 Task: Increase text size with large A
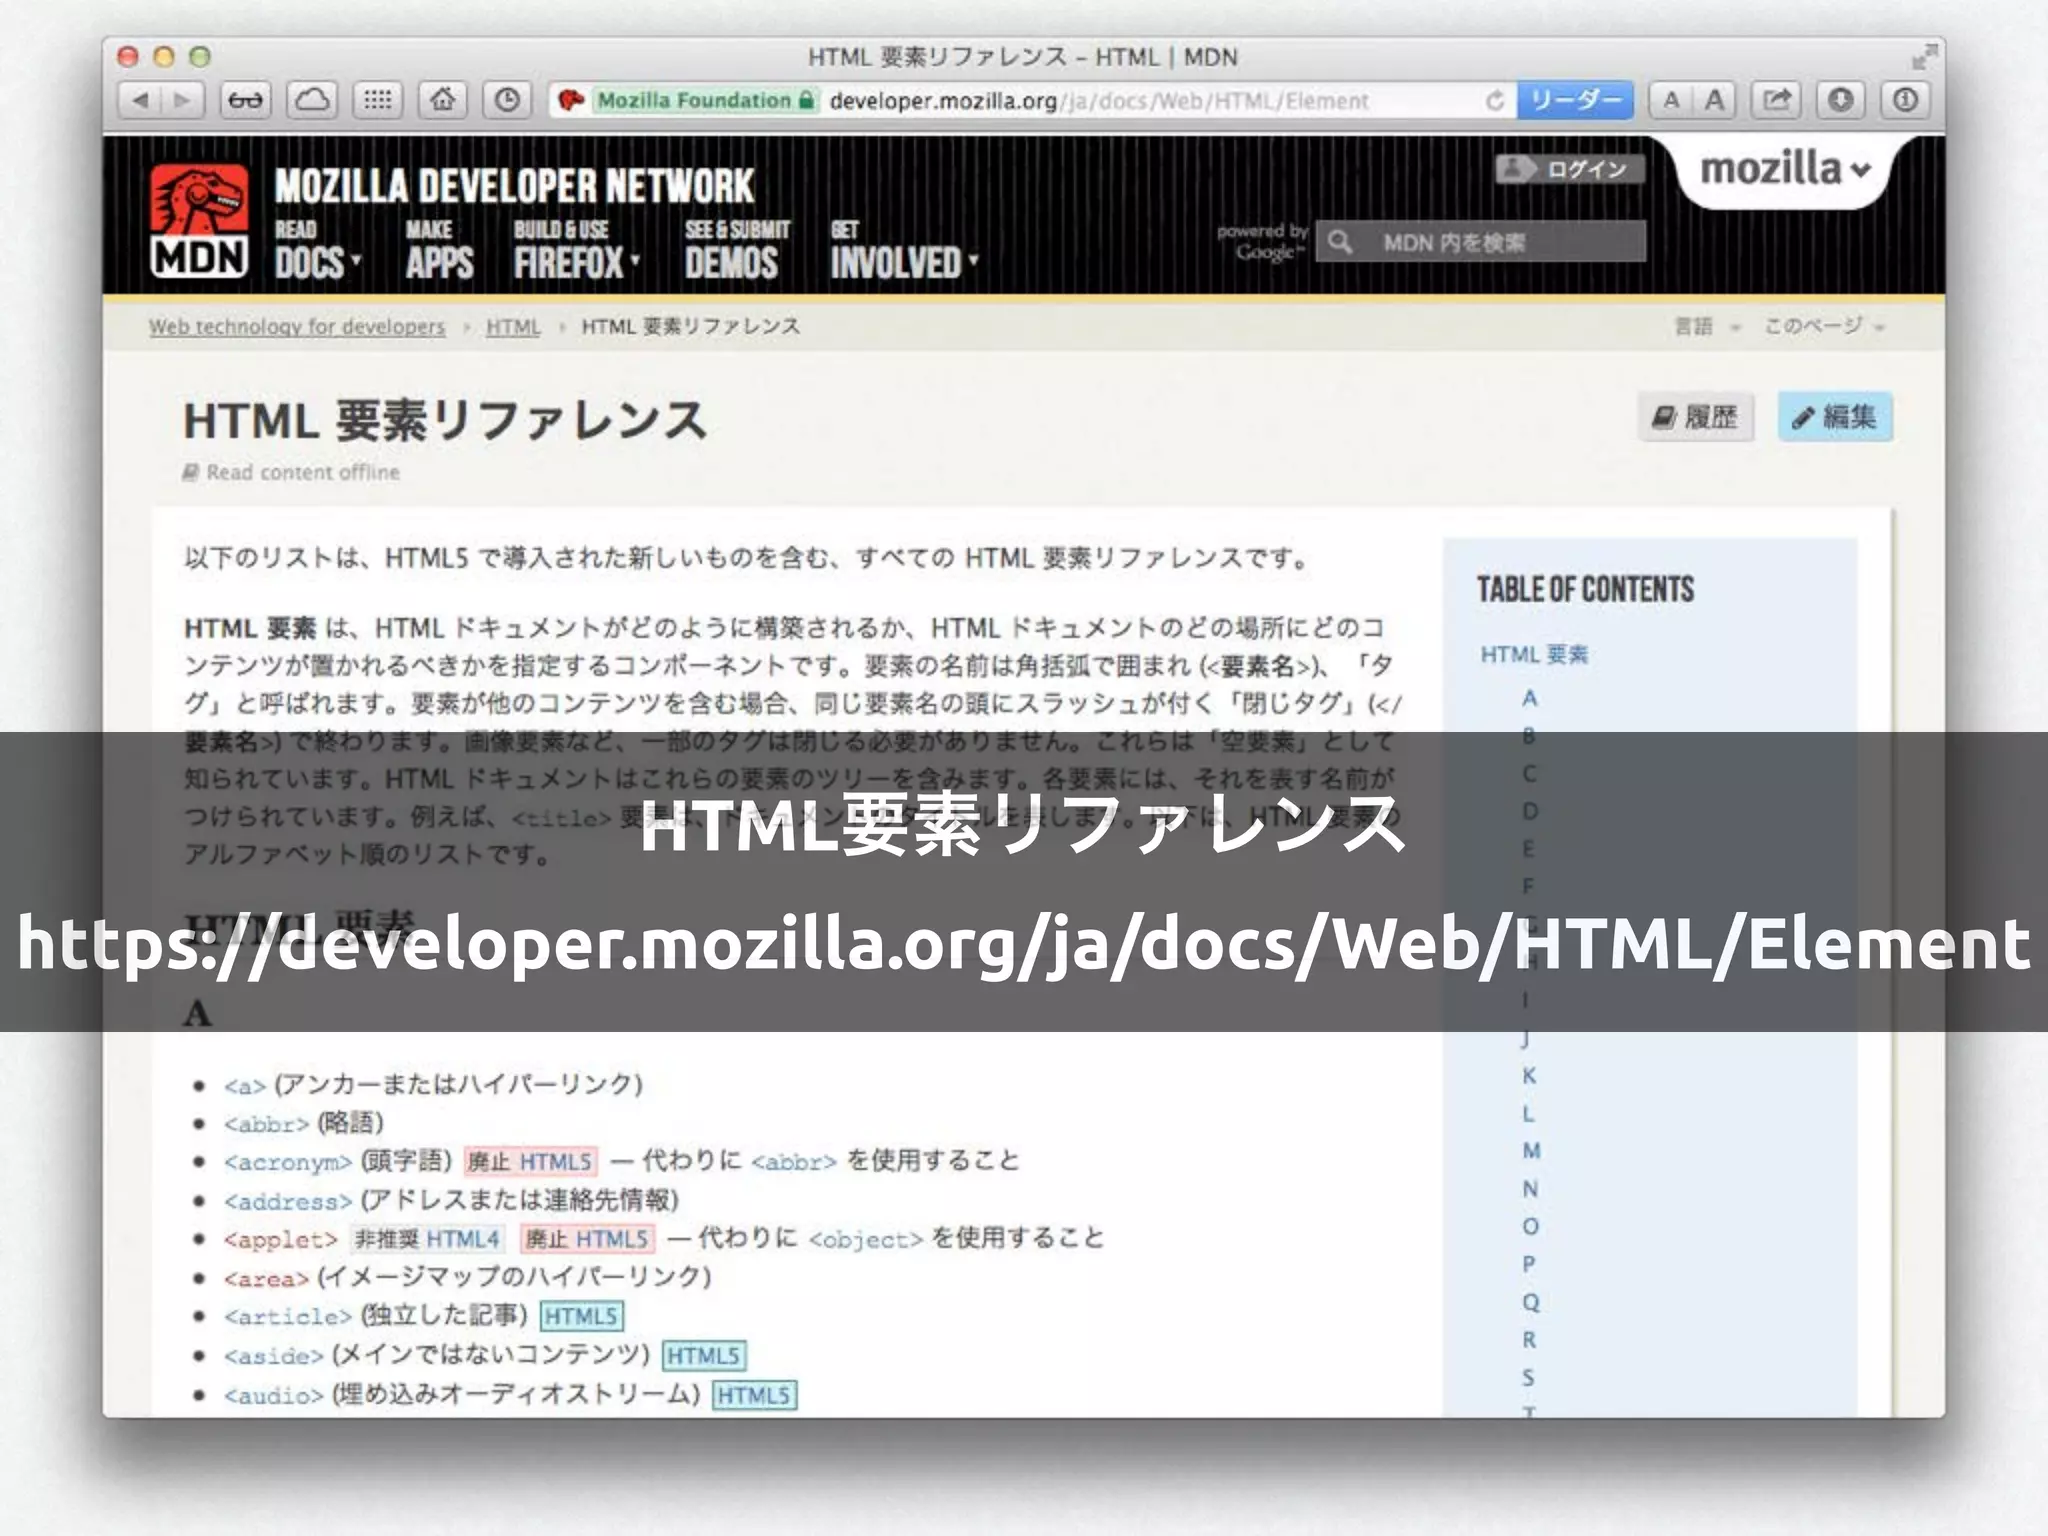click(x=1715, y=100)
